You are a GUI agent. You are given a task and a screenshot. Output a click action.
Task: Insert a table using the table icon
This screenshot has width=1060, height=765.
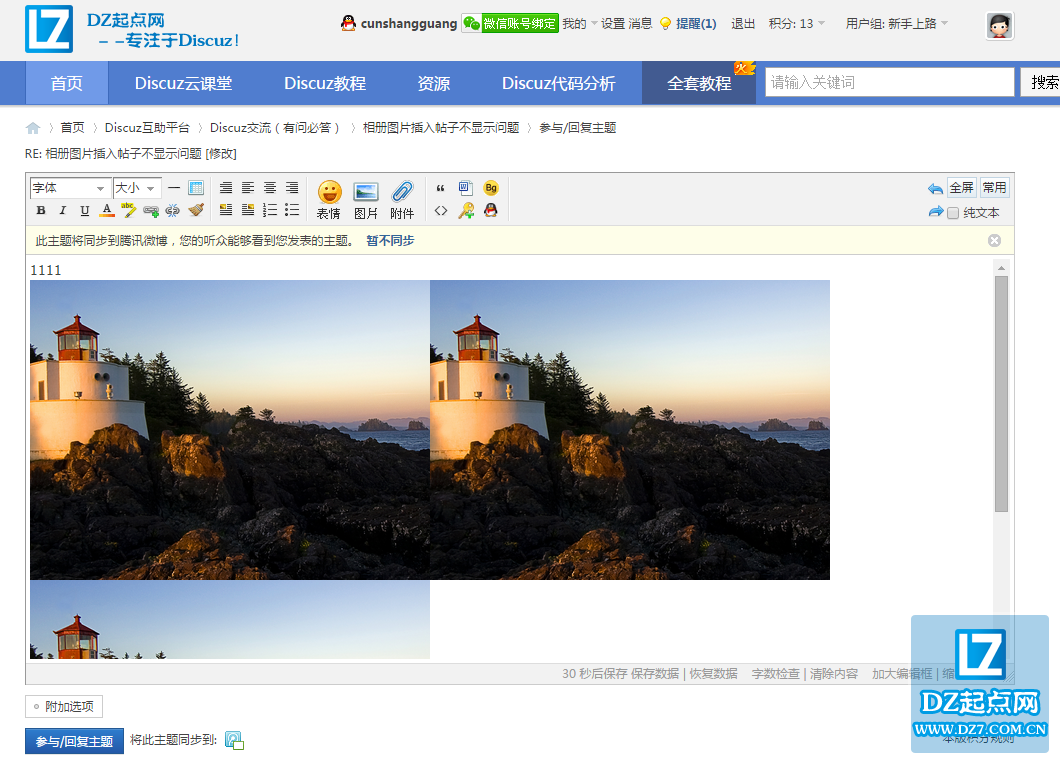pos(196,188)
